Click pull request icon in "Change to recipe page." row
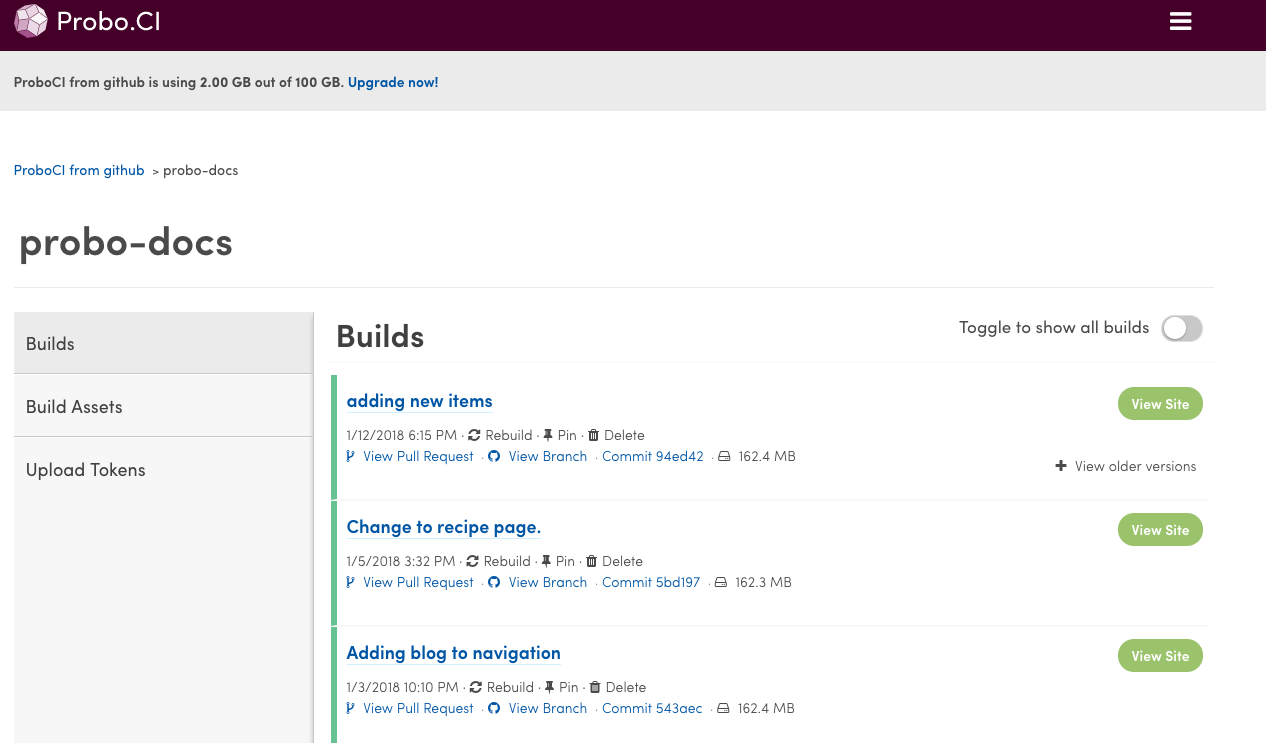 coord(351,582)
